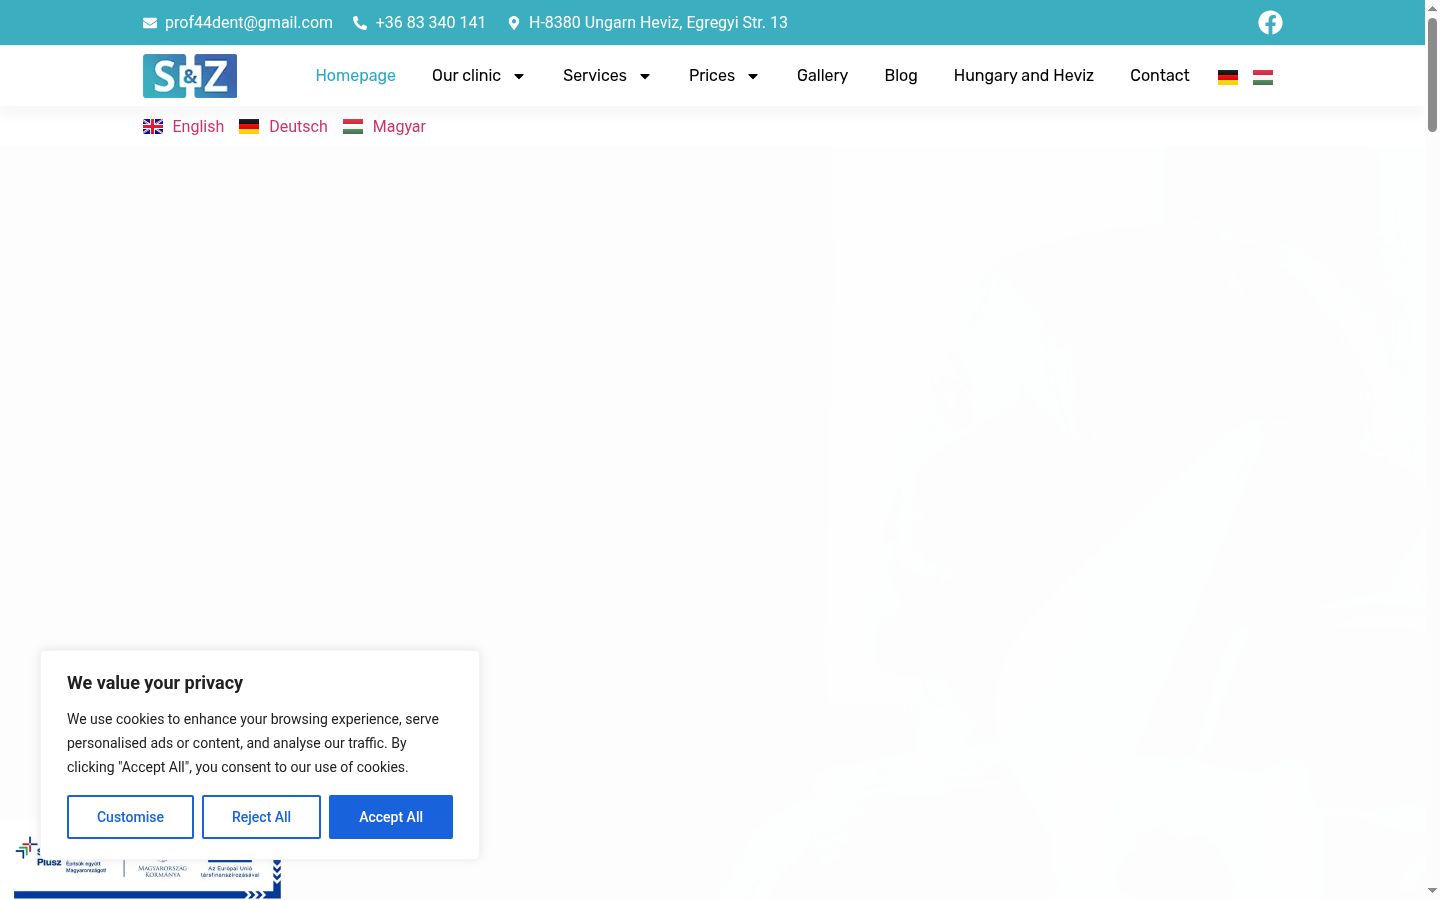
Task: Click the page vertical scrollbar thumb
Action: coord(1432,74)
